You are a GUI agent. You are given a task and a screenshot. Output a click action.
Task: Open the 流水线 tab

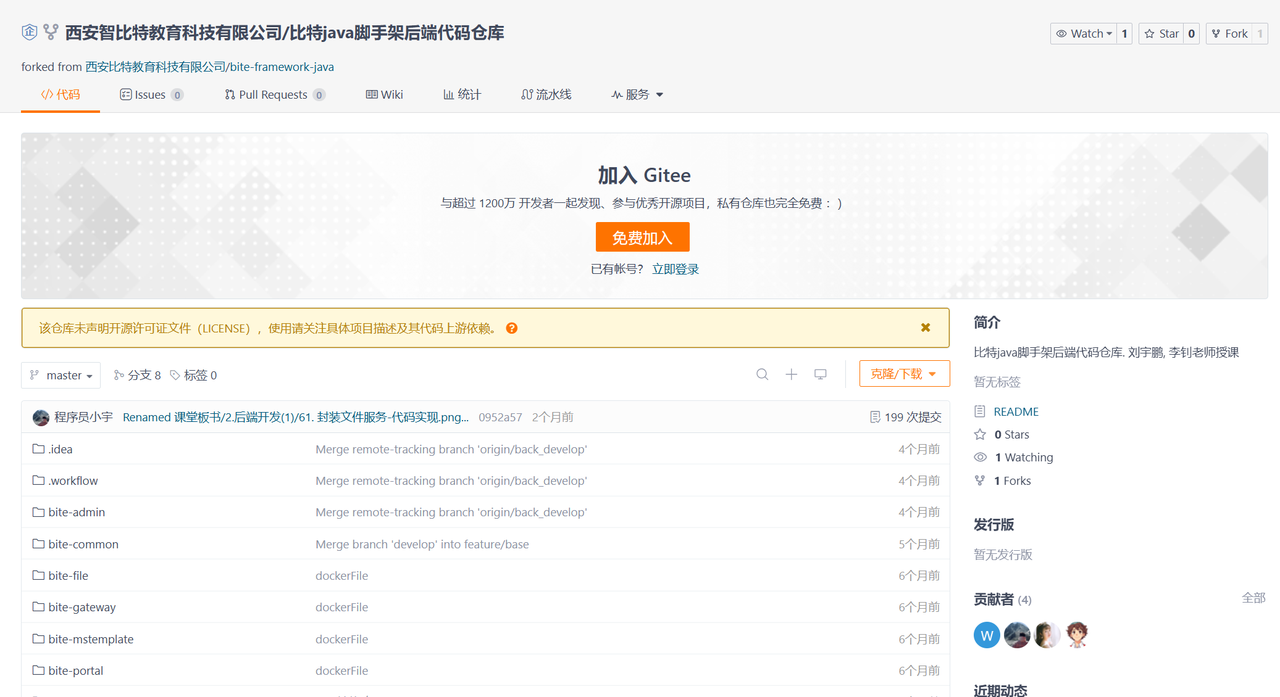[546, 94]
